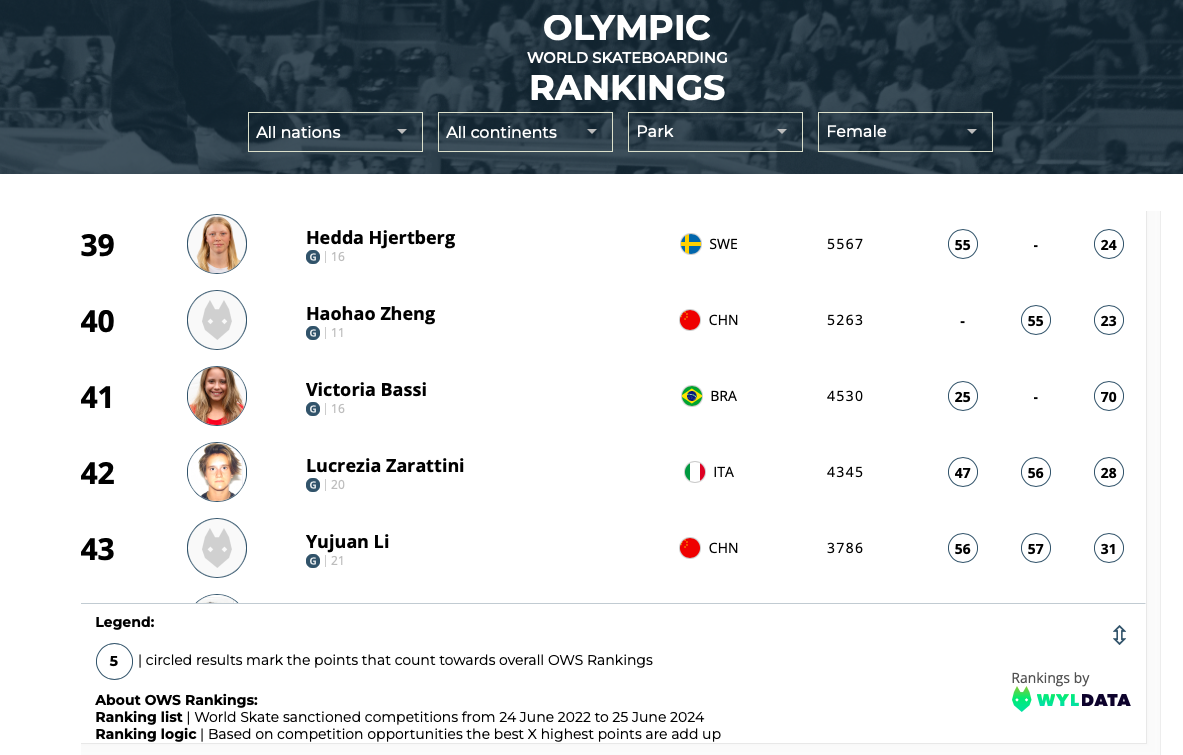Click Victoria Bassi's profile photo

pos(217,396)
